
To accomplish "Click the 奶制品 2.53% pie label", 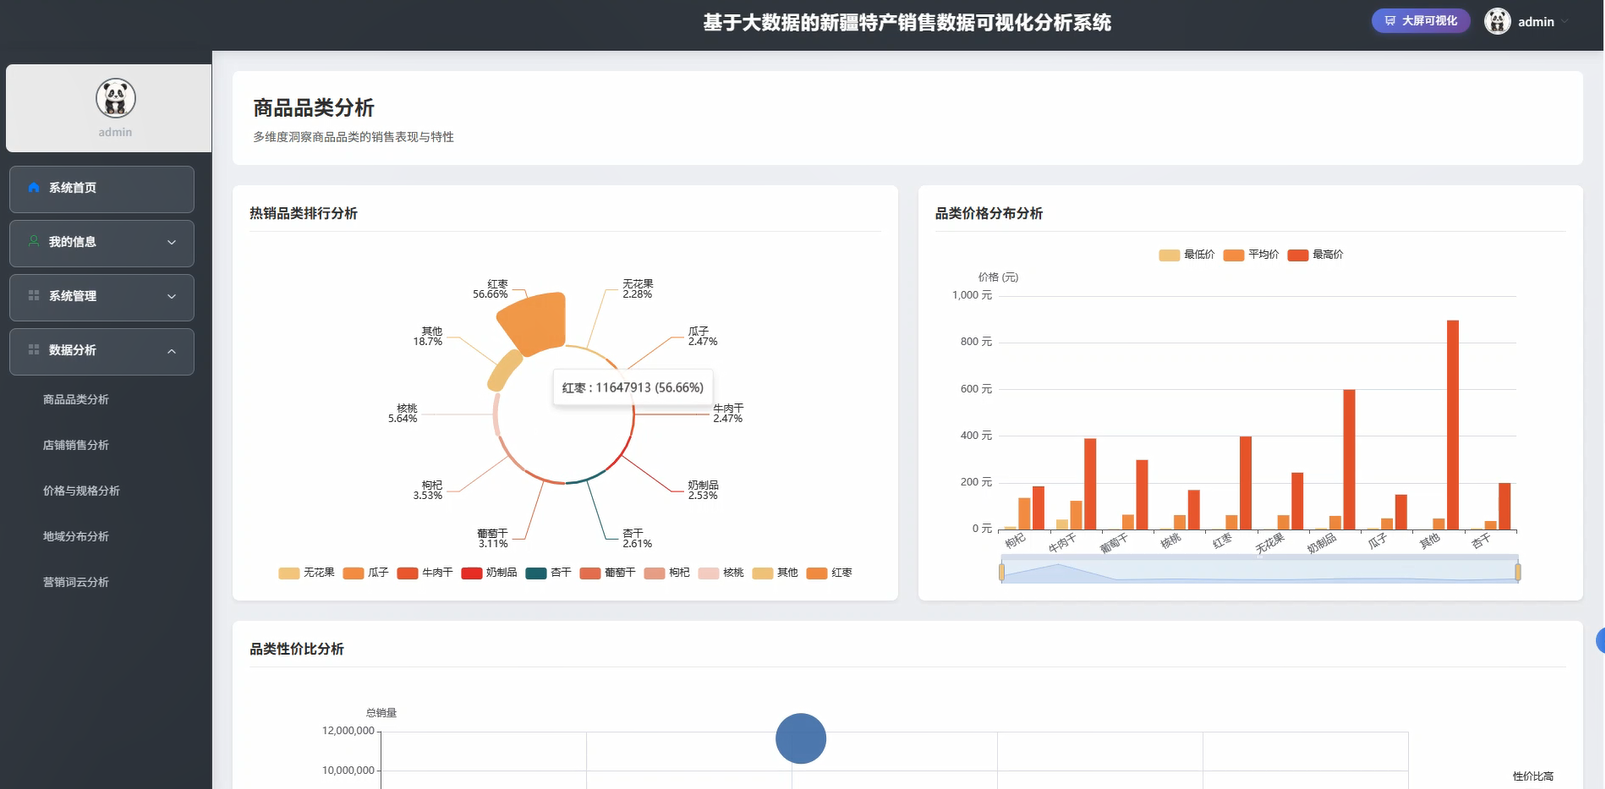I will click(703, 490).
